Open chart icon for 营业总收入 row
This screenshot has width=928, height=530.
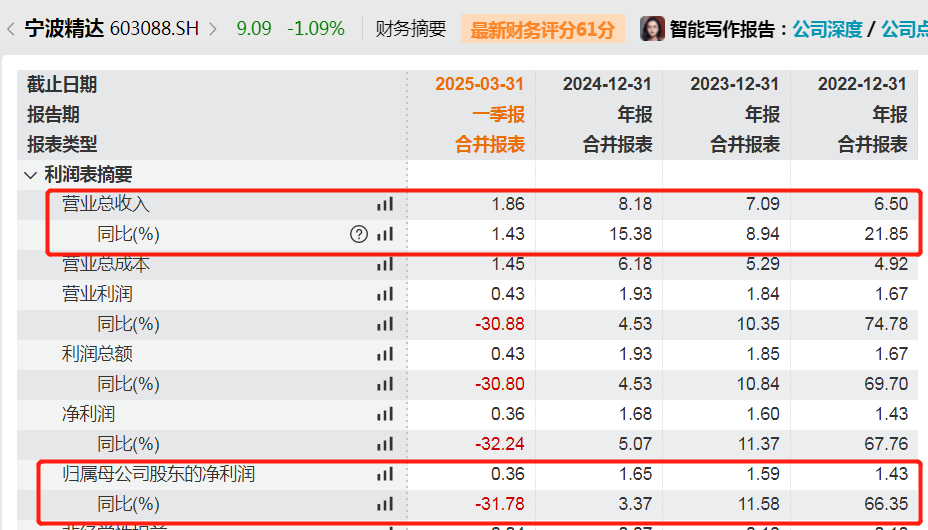(385, 204)
